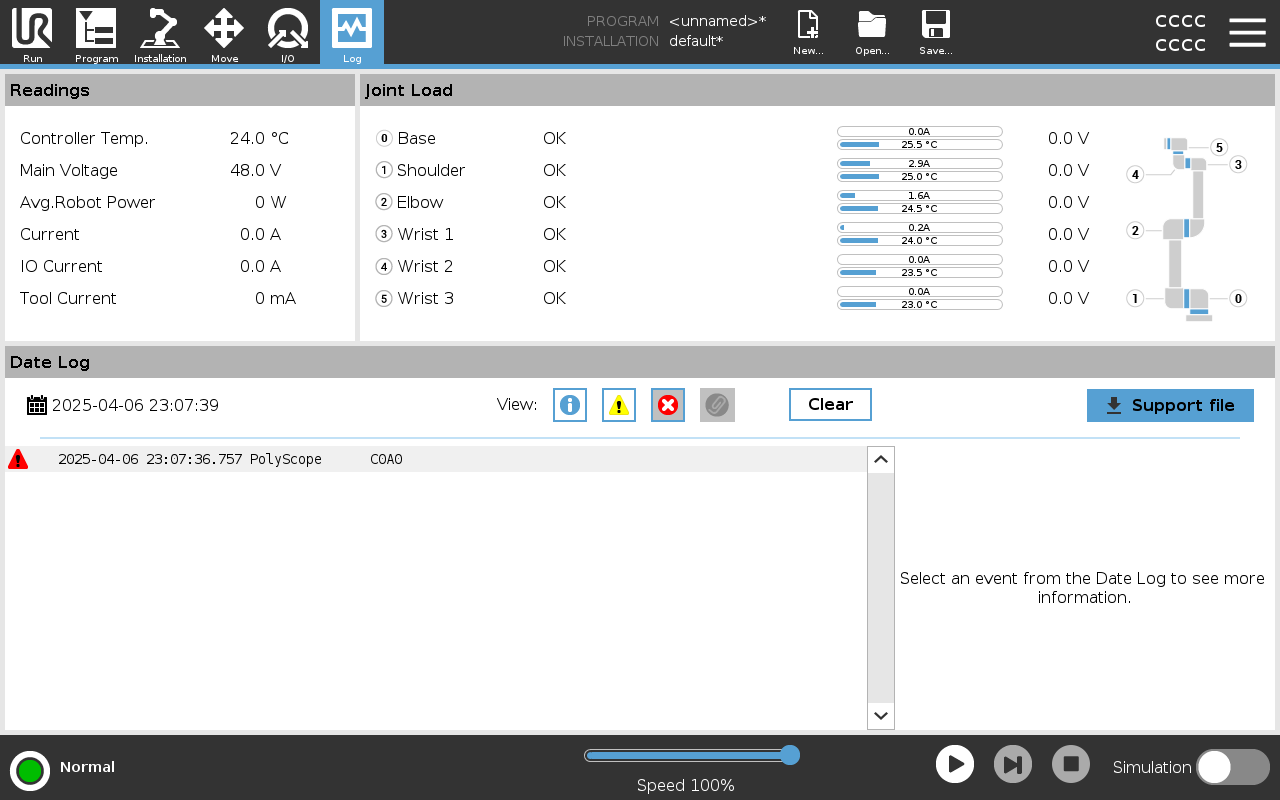Open the I/O screen icon
The width and height of the screenshot is (1280, 800).
click(x=288, y=33)
